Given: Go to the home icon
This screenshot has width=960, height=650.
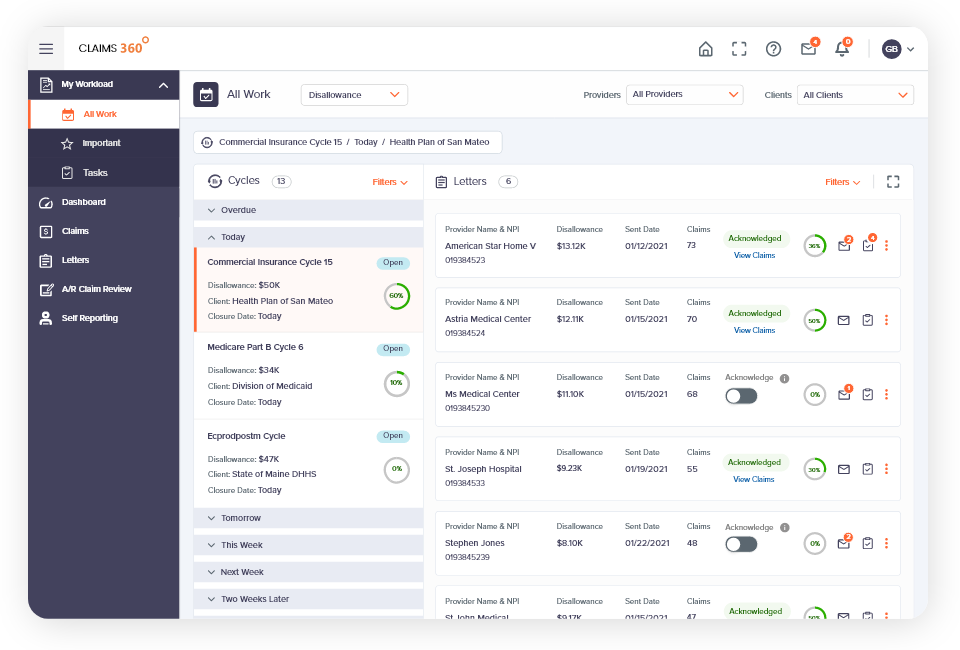Looking at the screenshot, I should (705, 49).
